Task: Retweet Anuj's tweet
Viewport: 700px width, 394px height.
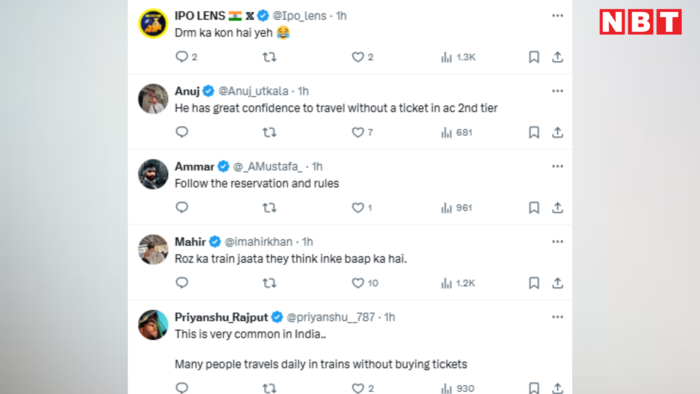Action: 269,132
